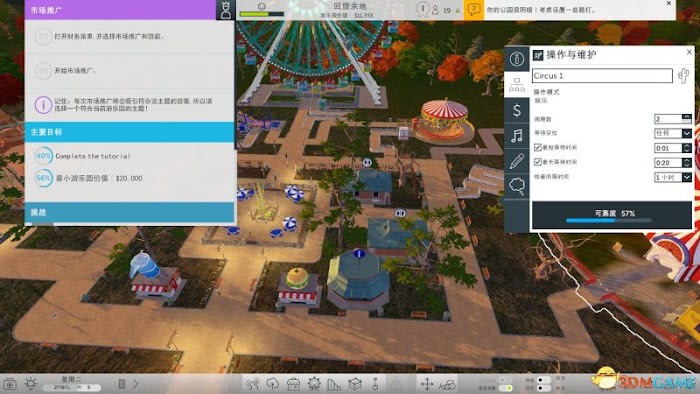Open the bulldozer demolish tool
The image size is (700, 394).
click(448, 384)
